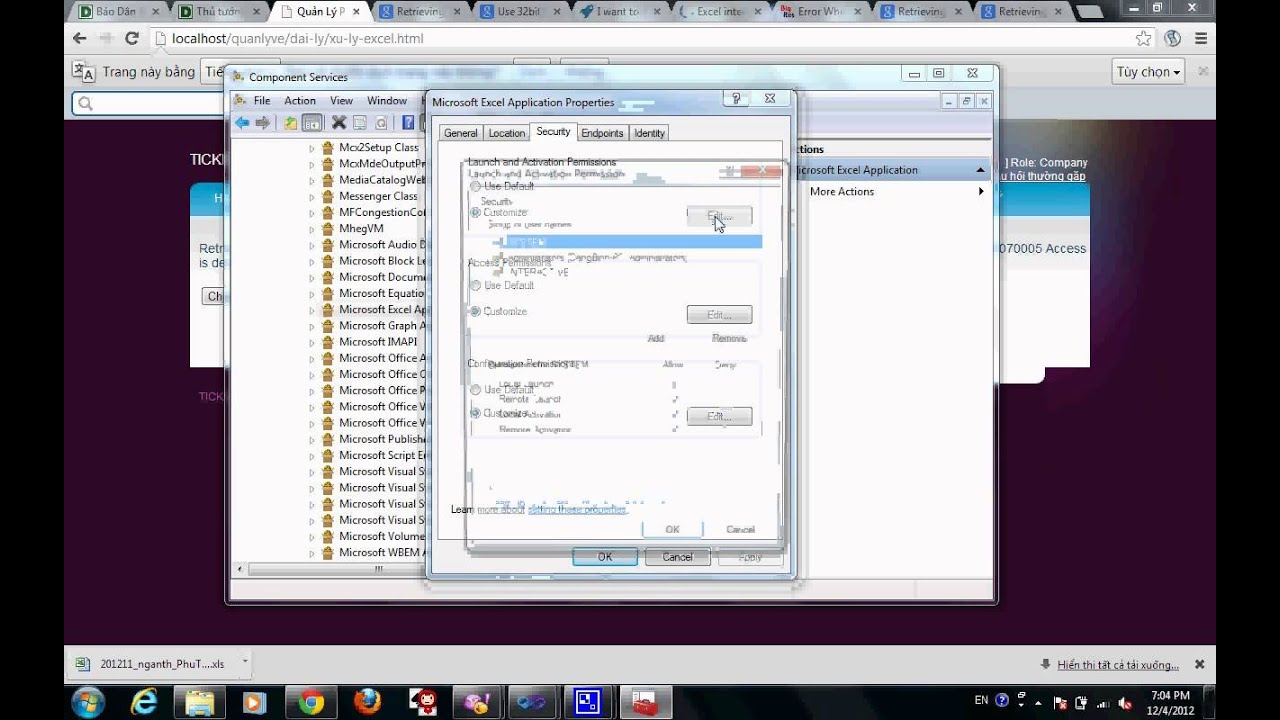Select Customize under Launch and Activation Permissions
The image size is (1280, 720).
click(x=475, y=212)
